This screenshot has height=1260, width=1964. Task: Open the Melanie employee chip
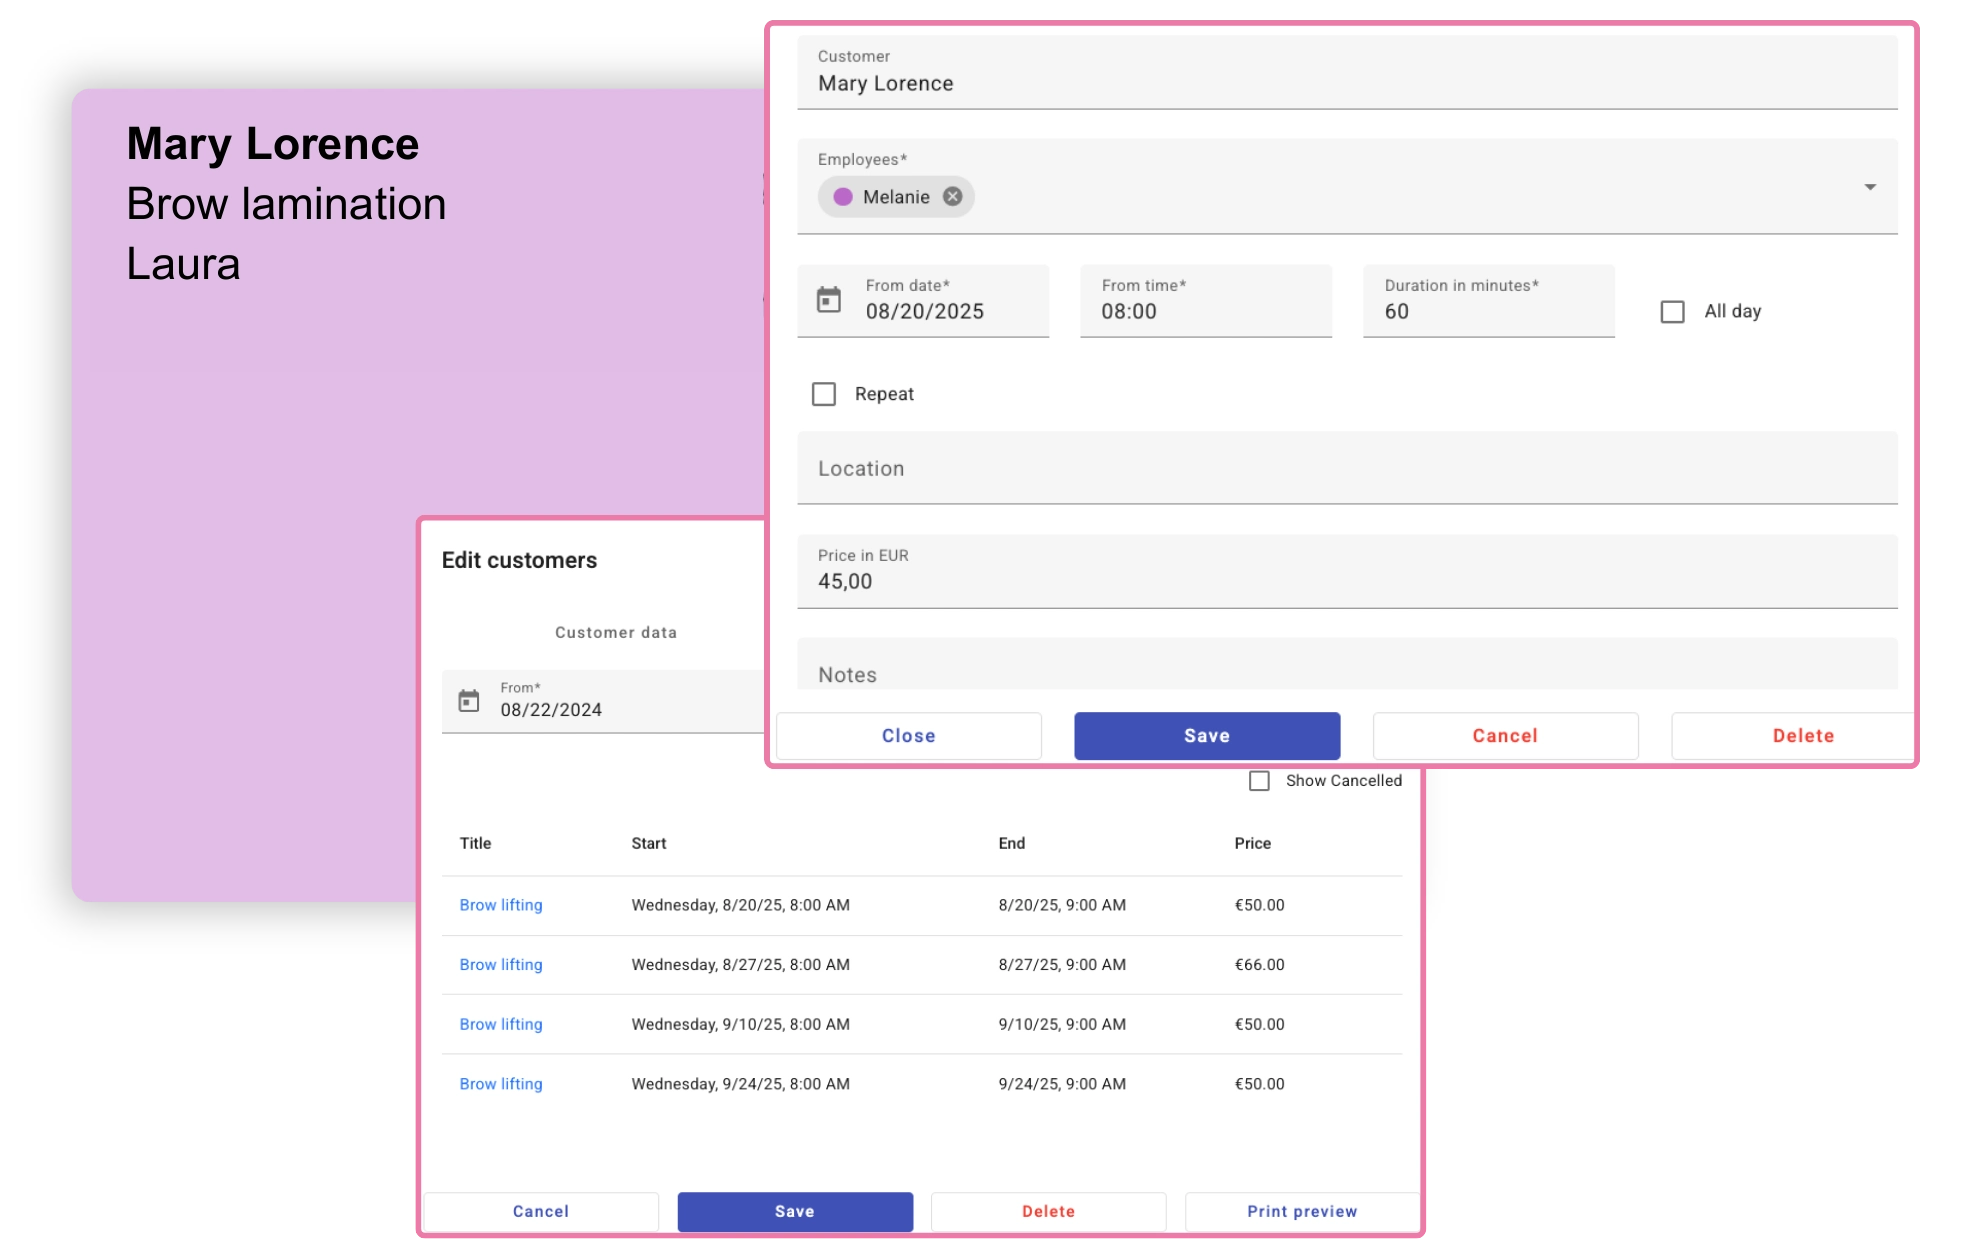[898, 197]
